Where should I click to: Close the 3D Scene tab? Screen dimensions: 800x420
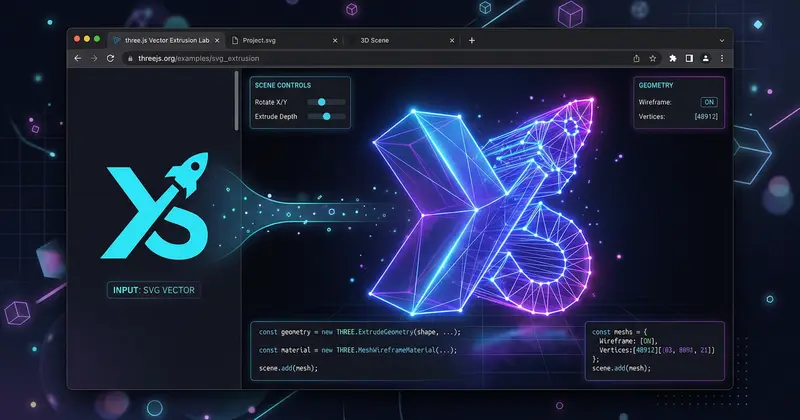tap(452, 40)
